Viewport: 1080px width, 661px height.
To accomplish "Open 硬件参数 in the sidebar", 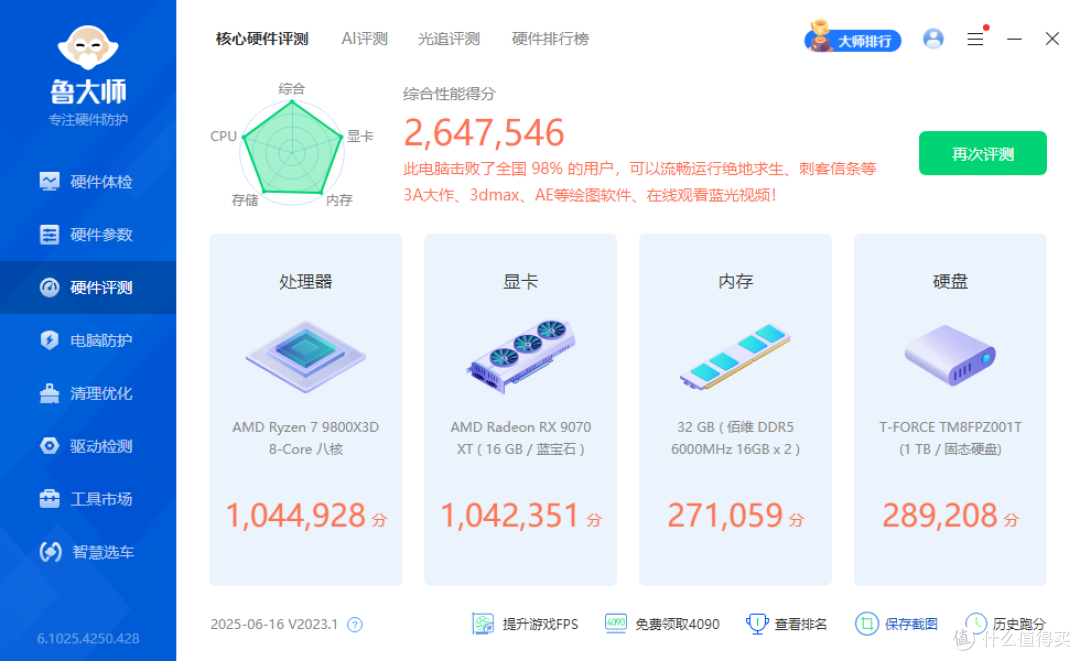I will coord(87,235).
